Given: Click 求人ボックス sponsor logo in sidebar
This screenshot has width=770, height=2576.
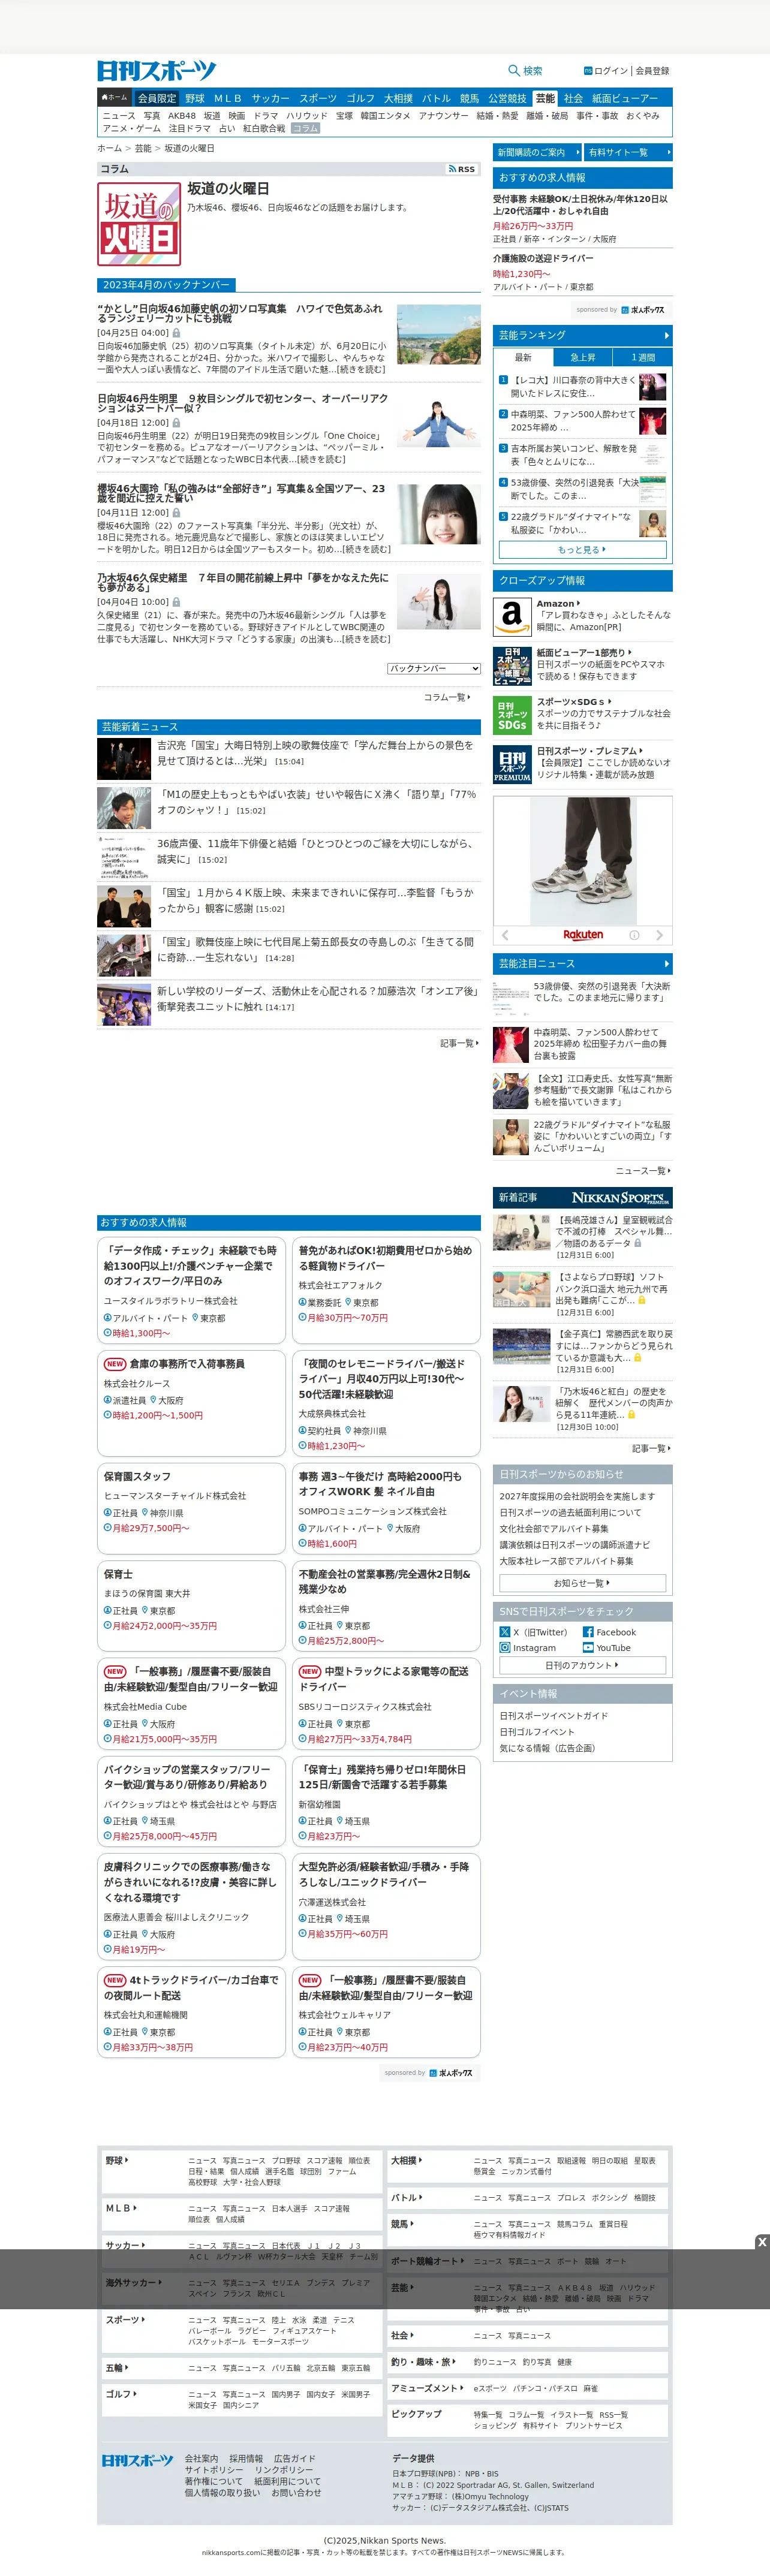Looking at the screenshot, I should [642, 310].
